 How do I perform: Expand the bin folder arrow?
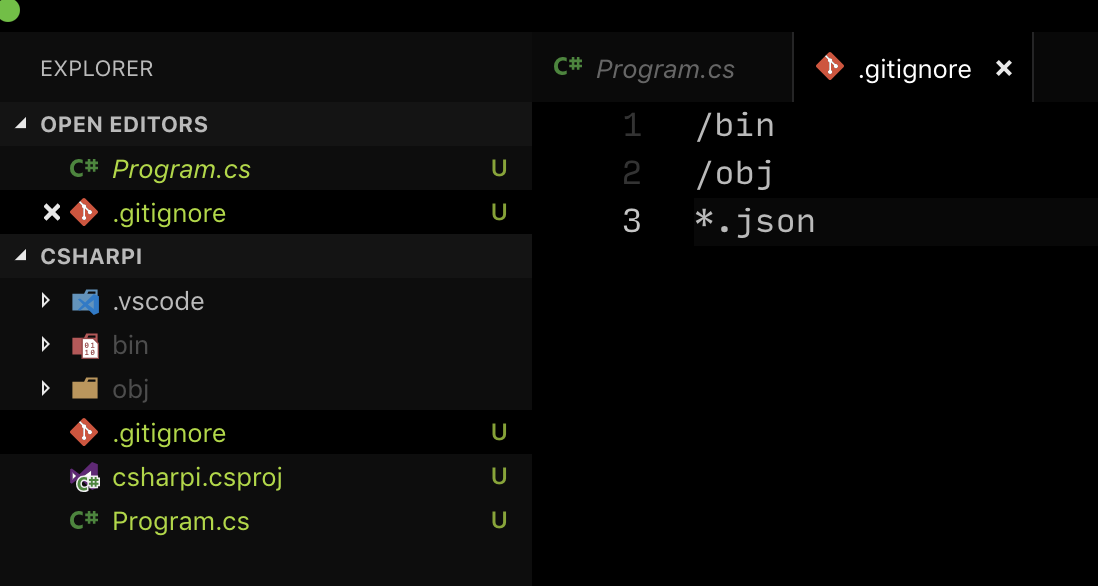[x=45, y=345]
